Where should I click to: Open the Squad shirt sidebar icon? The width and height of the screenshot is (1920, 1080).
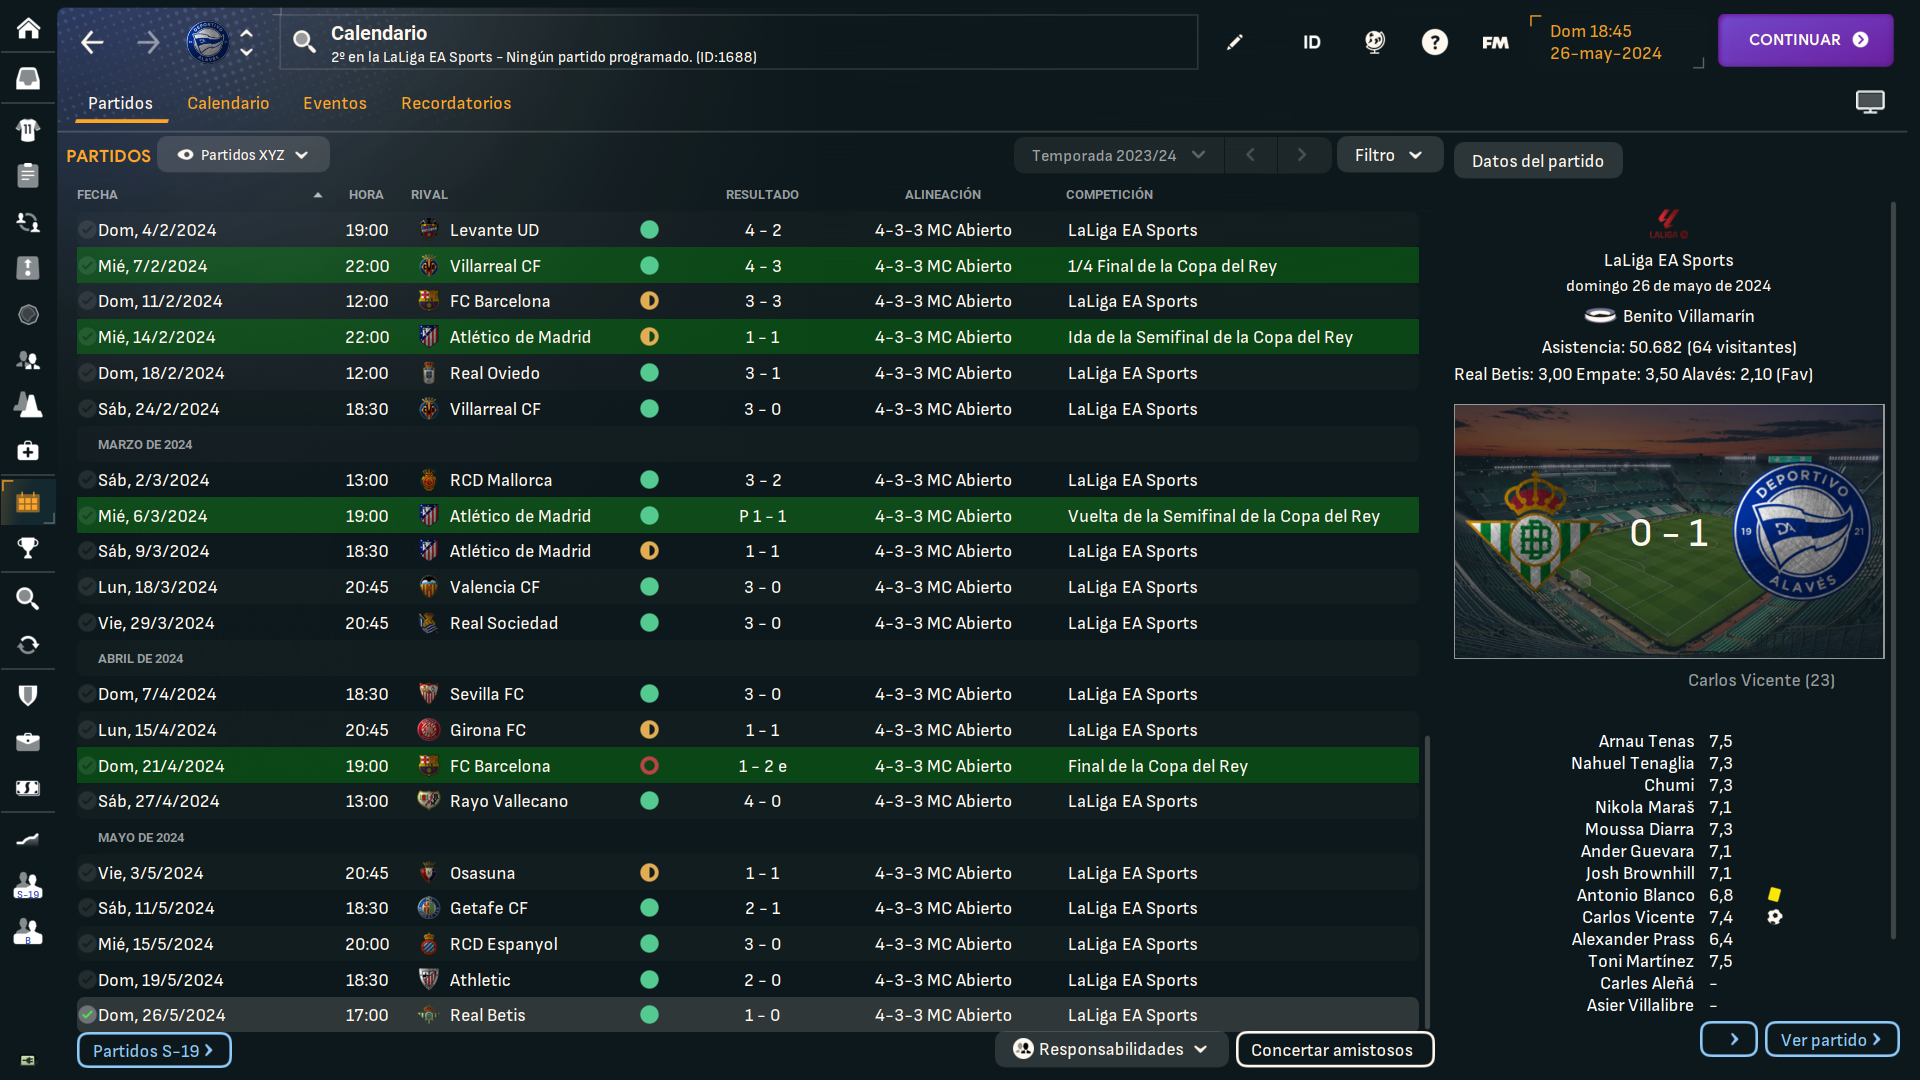click(x=28, y=129)
